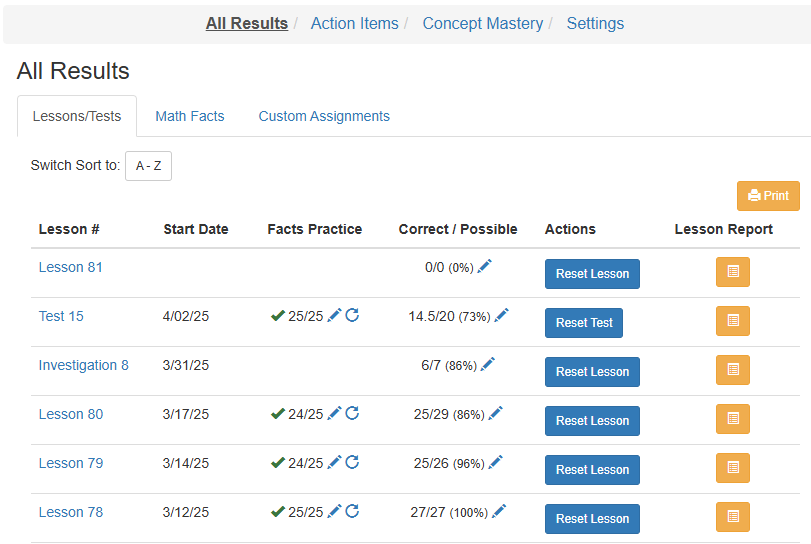Screen dimensions: 811x544
Task: Open the Investigation 8 link
Action: click(x=84, y=365)
